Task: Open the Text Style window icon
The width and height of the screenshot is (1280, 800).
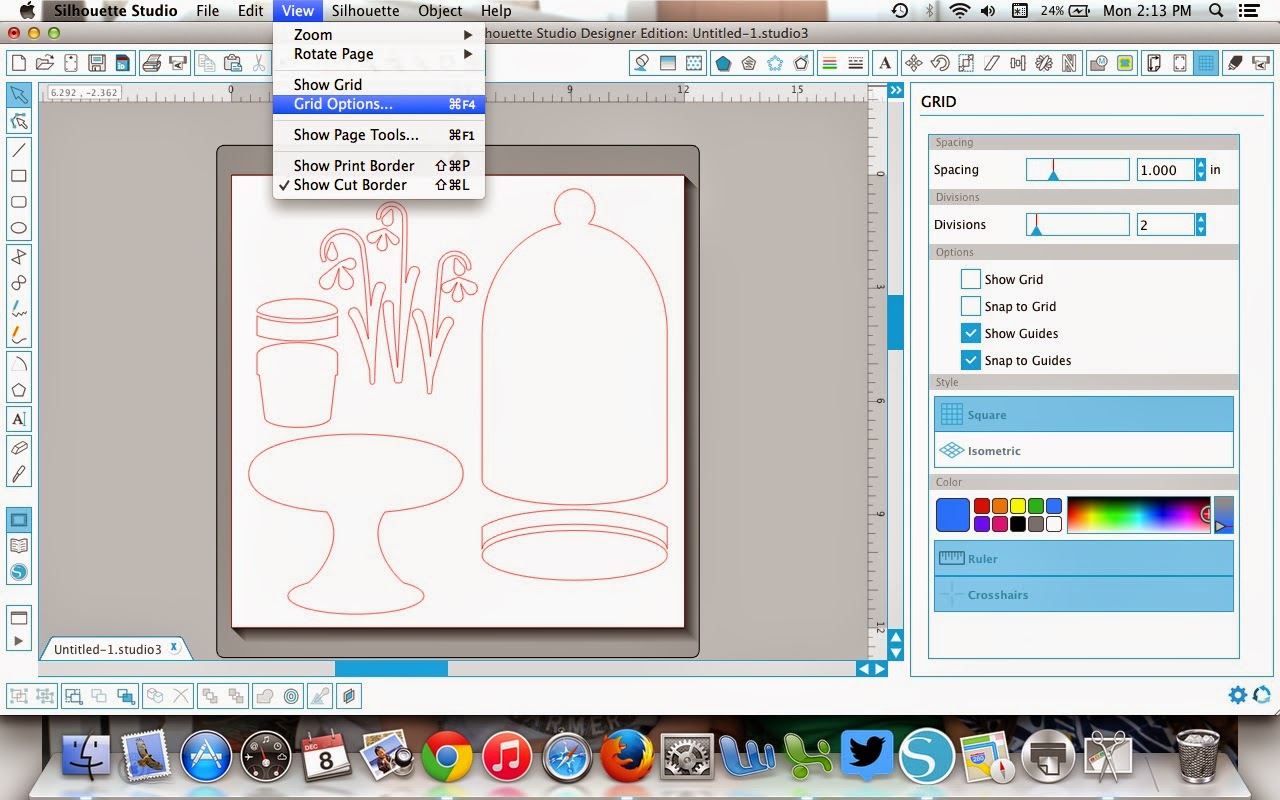Action: tap(885, 63)
